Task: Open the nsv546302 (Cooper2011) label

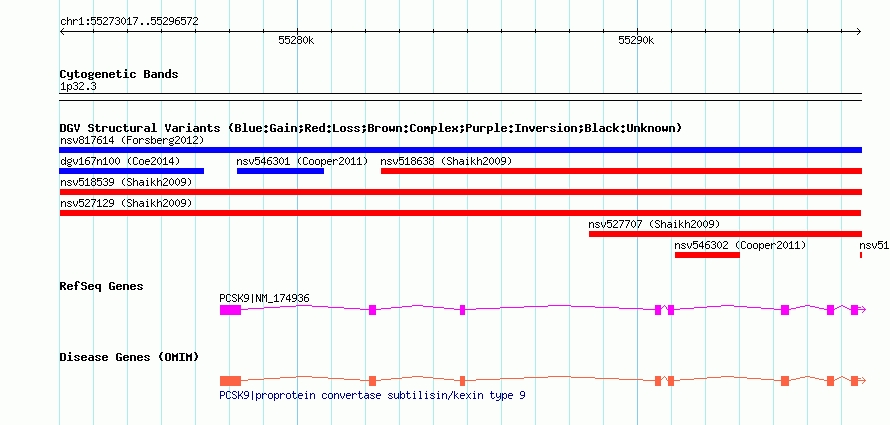Action: click(740, 246)
